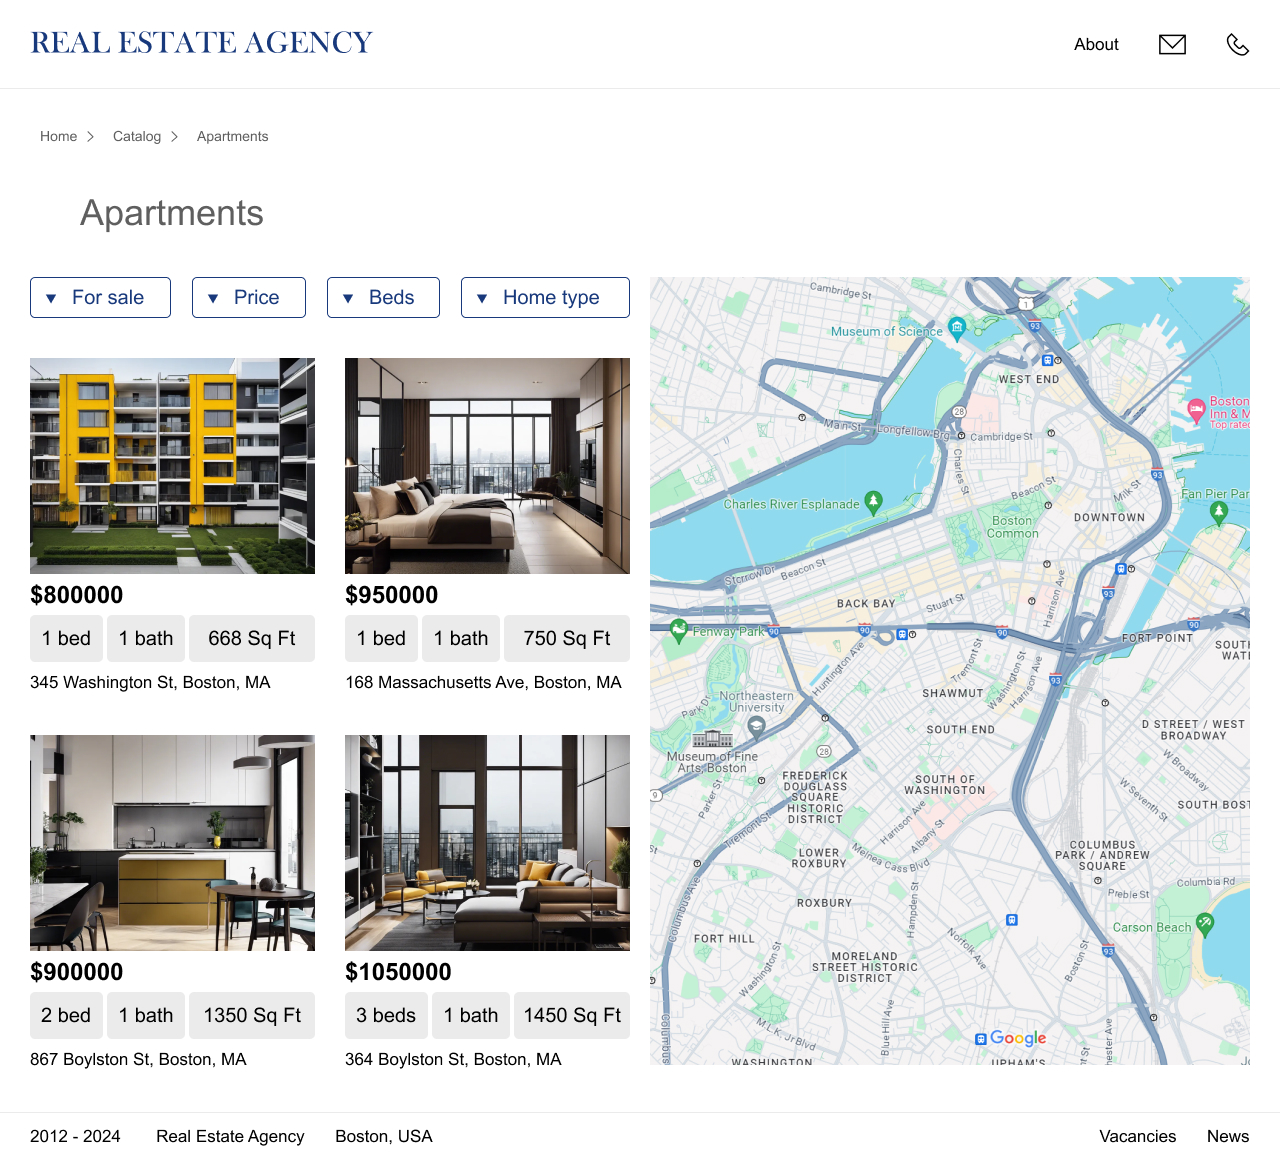The width and height of the screenshot is (1280, 1161).
Task: Click the 750 Sq Ft tag
Action: point(567,638)
